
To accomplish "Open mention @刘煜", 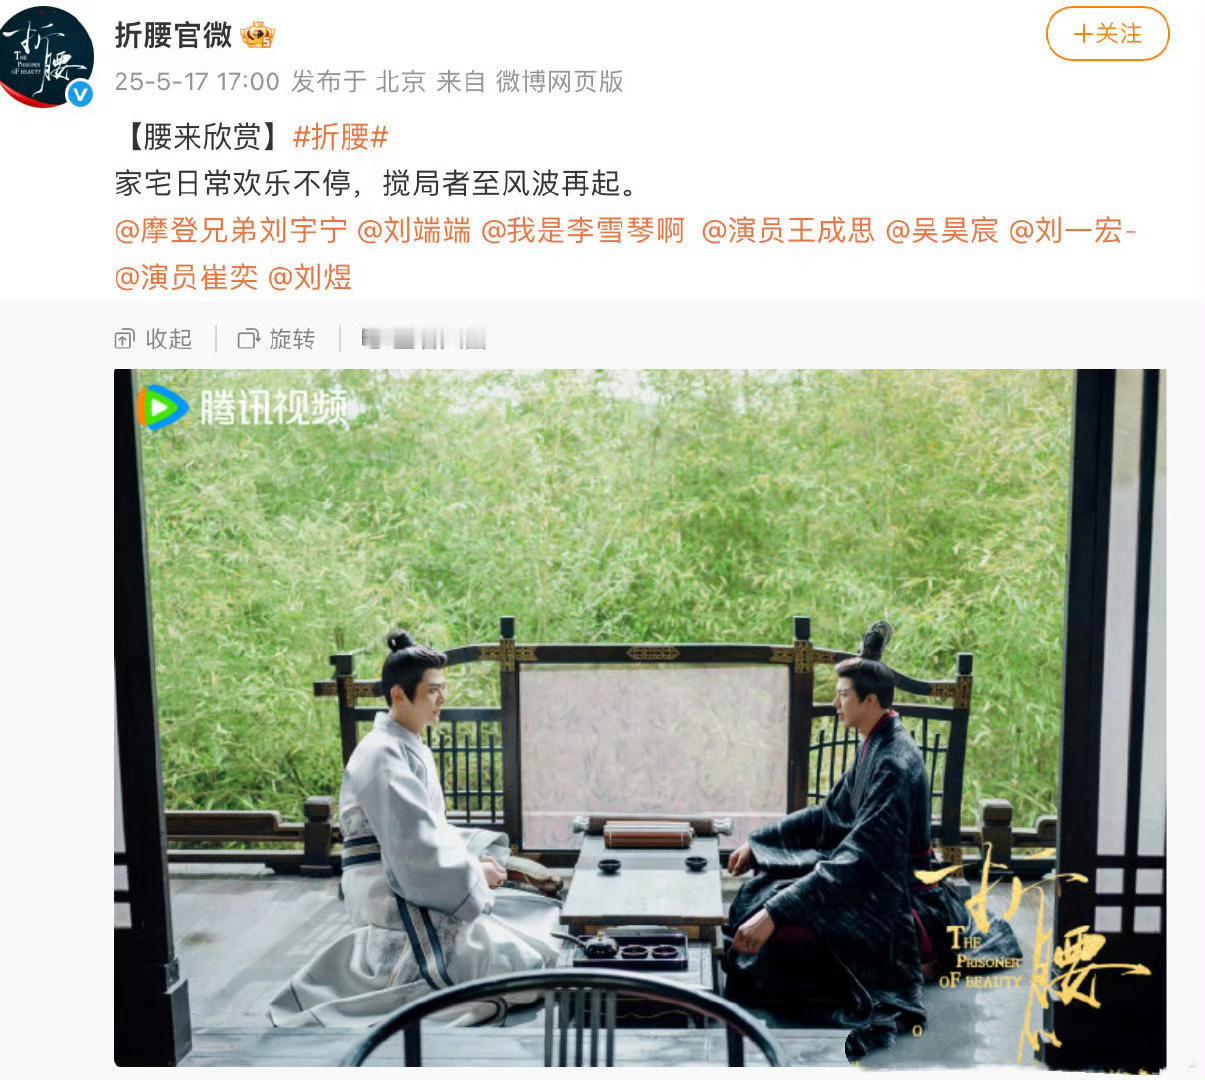I will [x=310, y=277].
